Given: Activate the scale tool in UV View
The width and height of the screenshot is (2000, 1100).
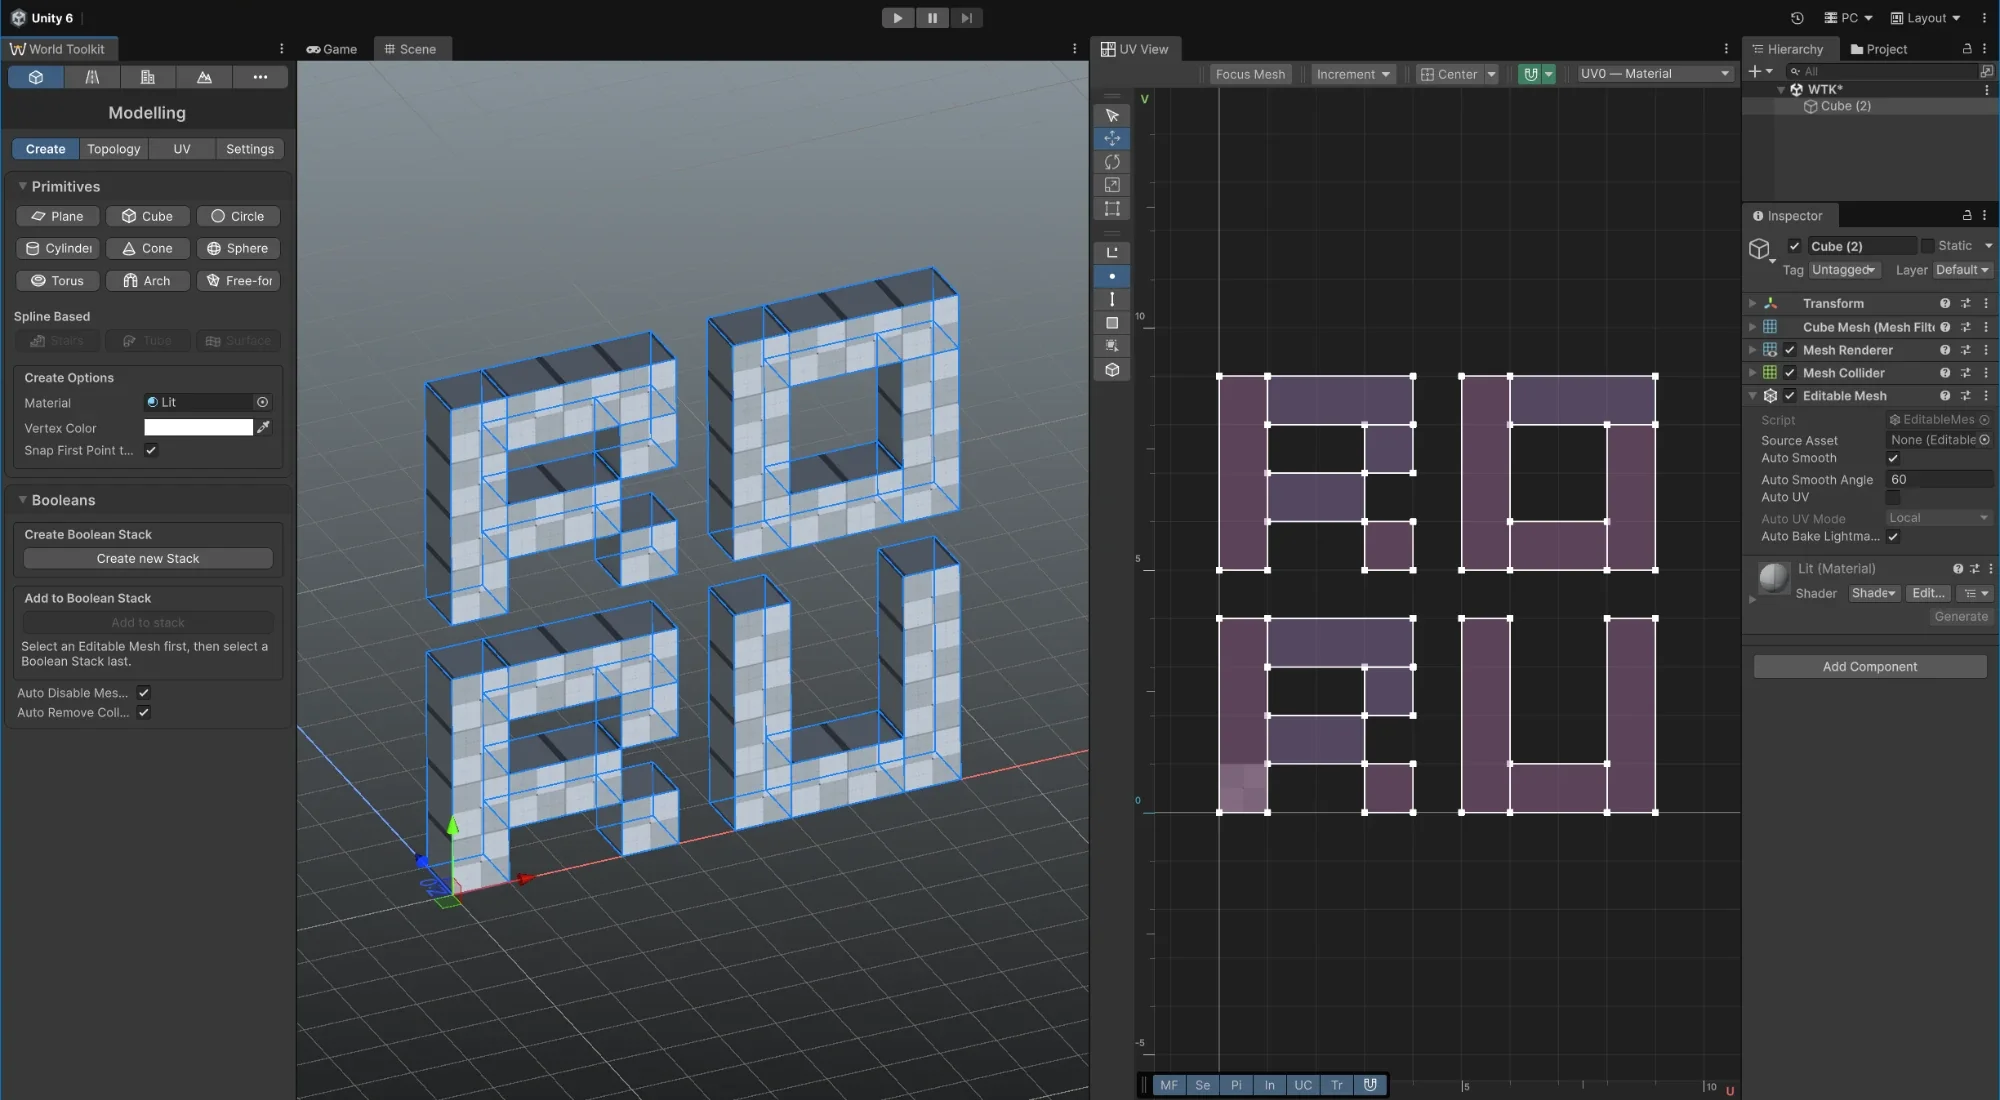Looking at the screenshot, I should (x=1112, y=185).
